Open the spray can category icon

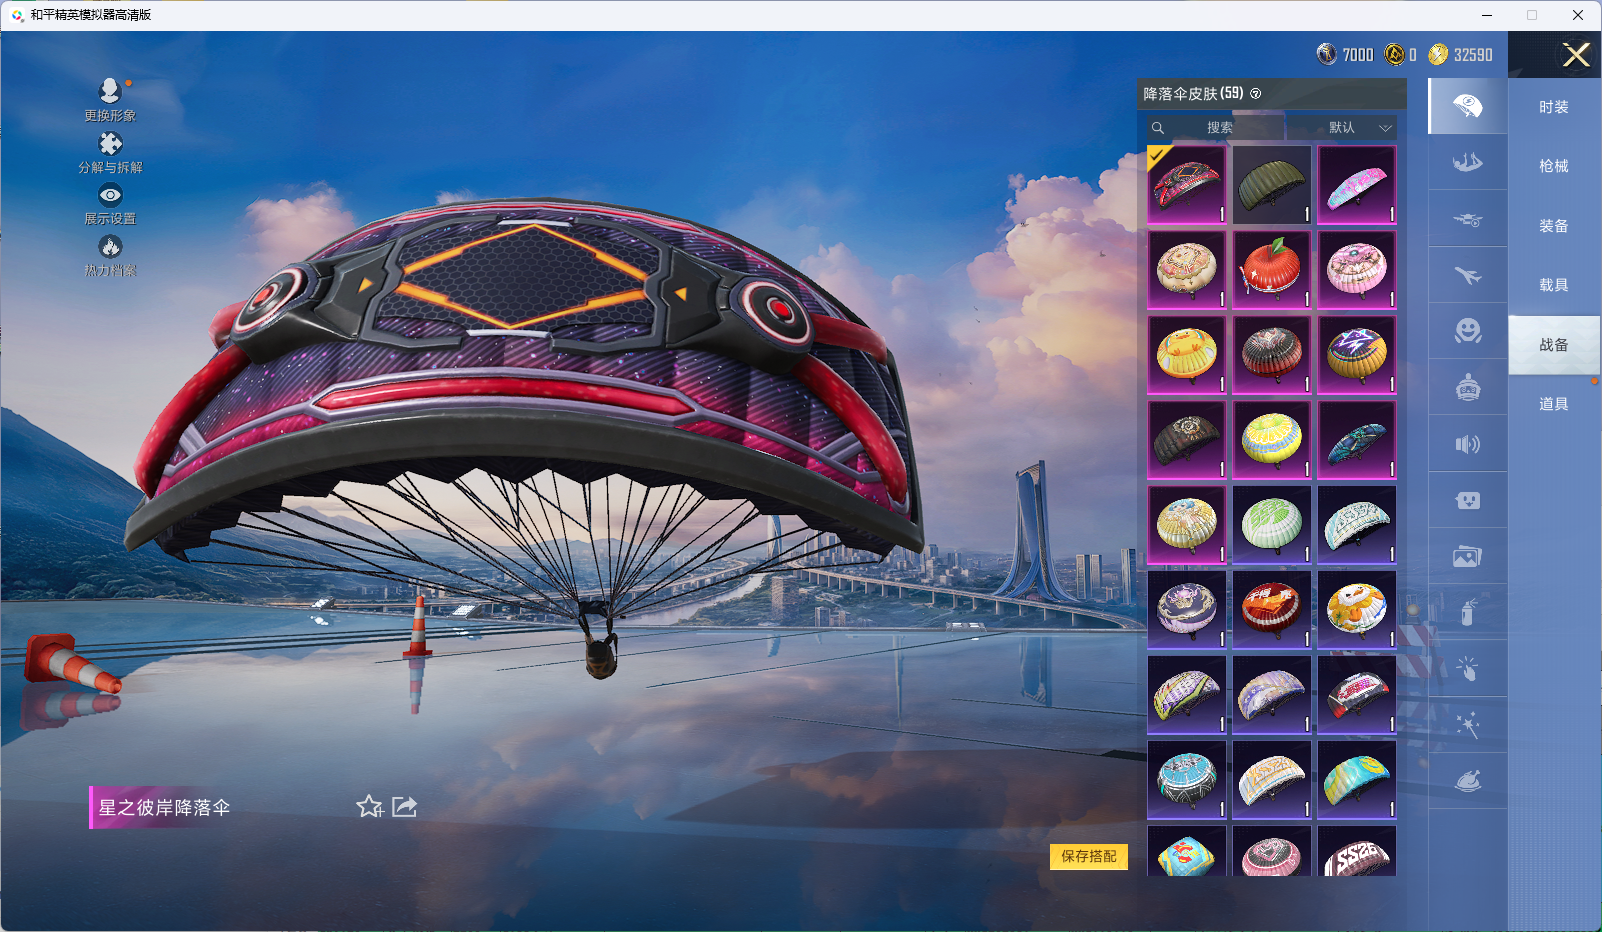[x=1467, y=612]
